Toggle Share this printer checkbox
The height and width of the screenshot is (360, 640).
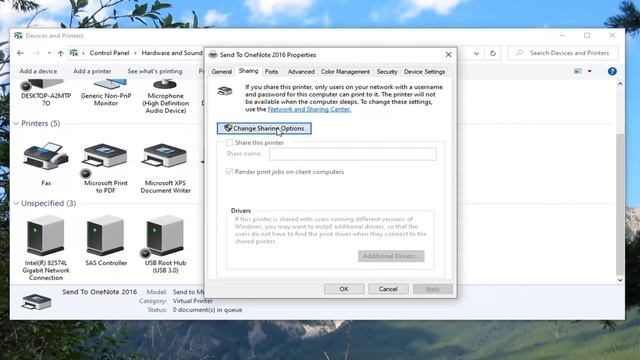coord(229,142)
